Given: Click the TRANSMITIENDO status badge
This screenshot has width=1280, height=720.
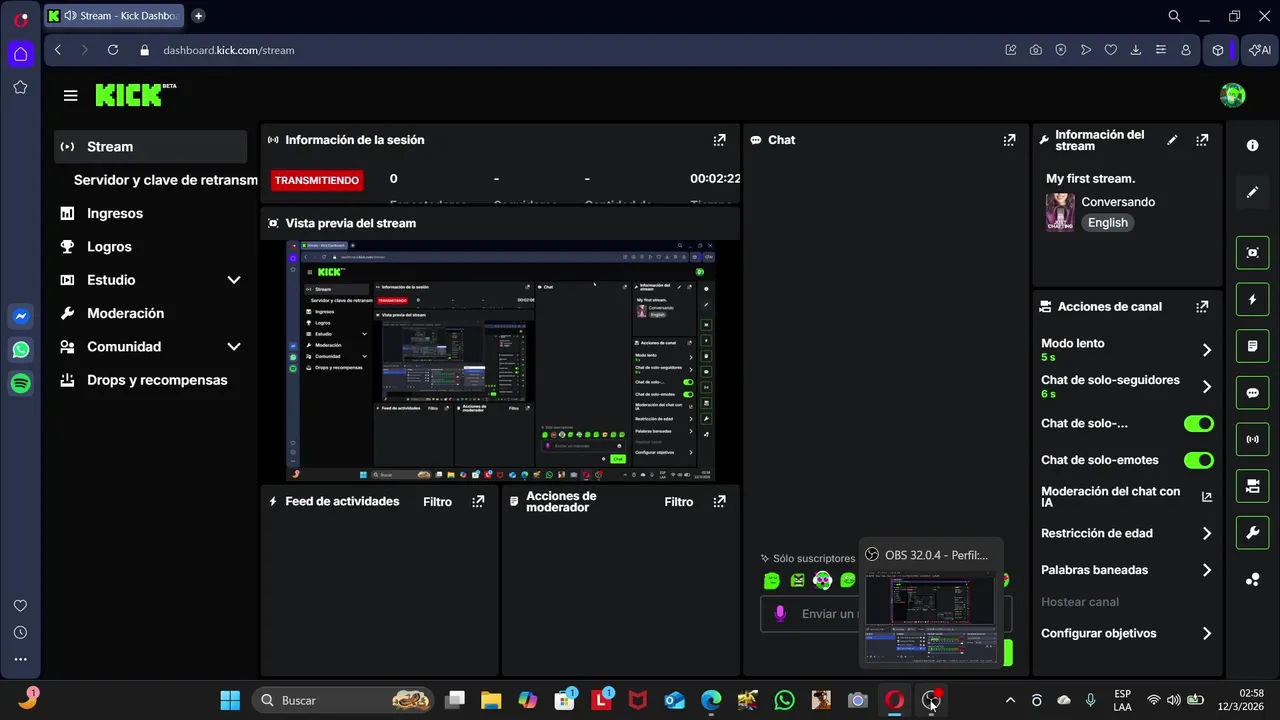Looking at the screenshot, I should coord(316,180).
